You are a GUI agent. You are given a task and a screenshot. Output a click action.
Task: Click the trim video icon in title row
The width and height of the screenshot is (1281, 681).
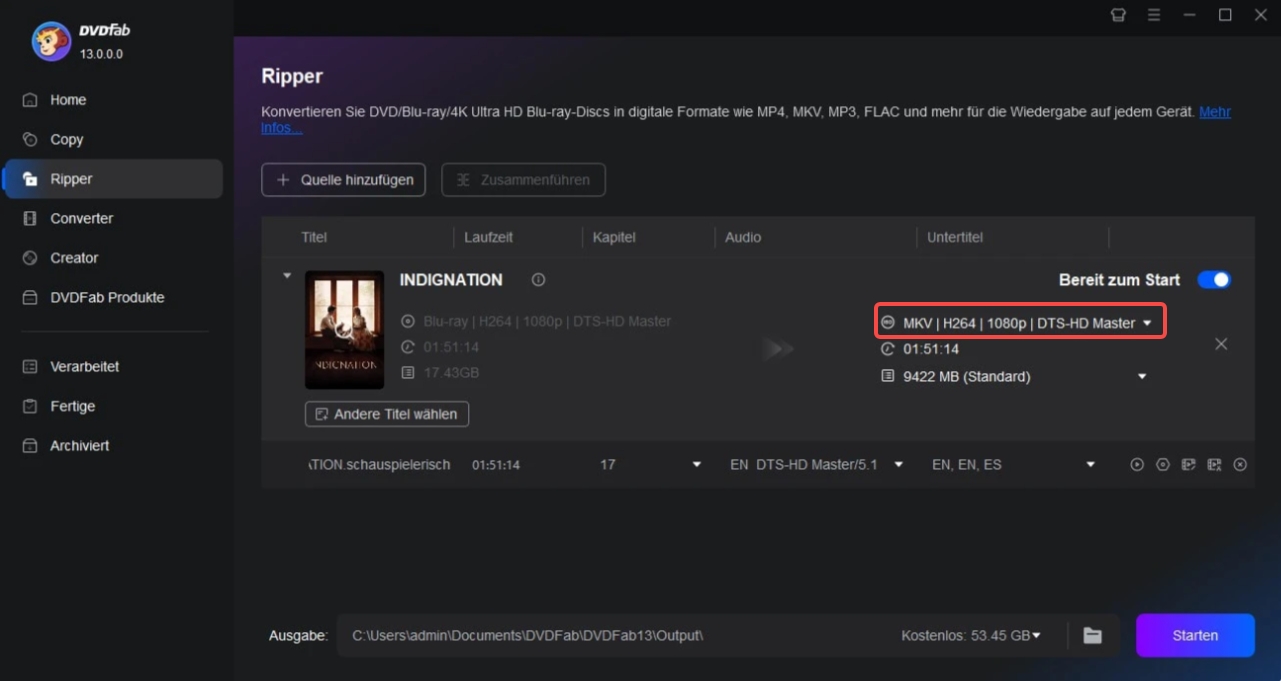click(1214, 465)
